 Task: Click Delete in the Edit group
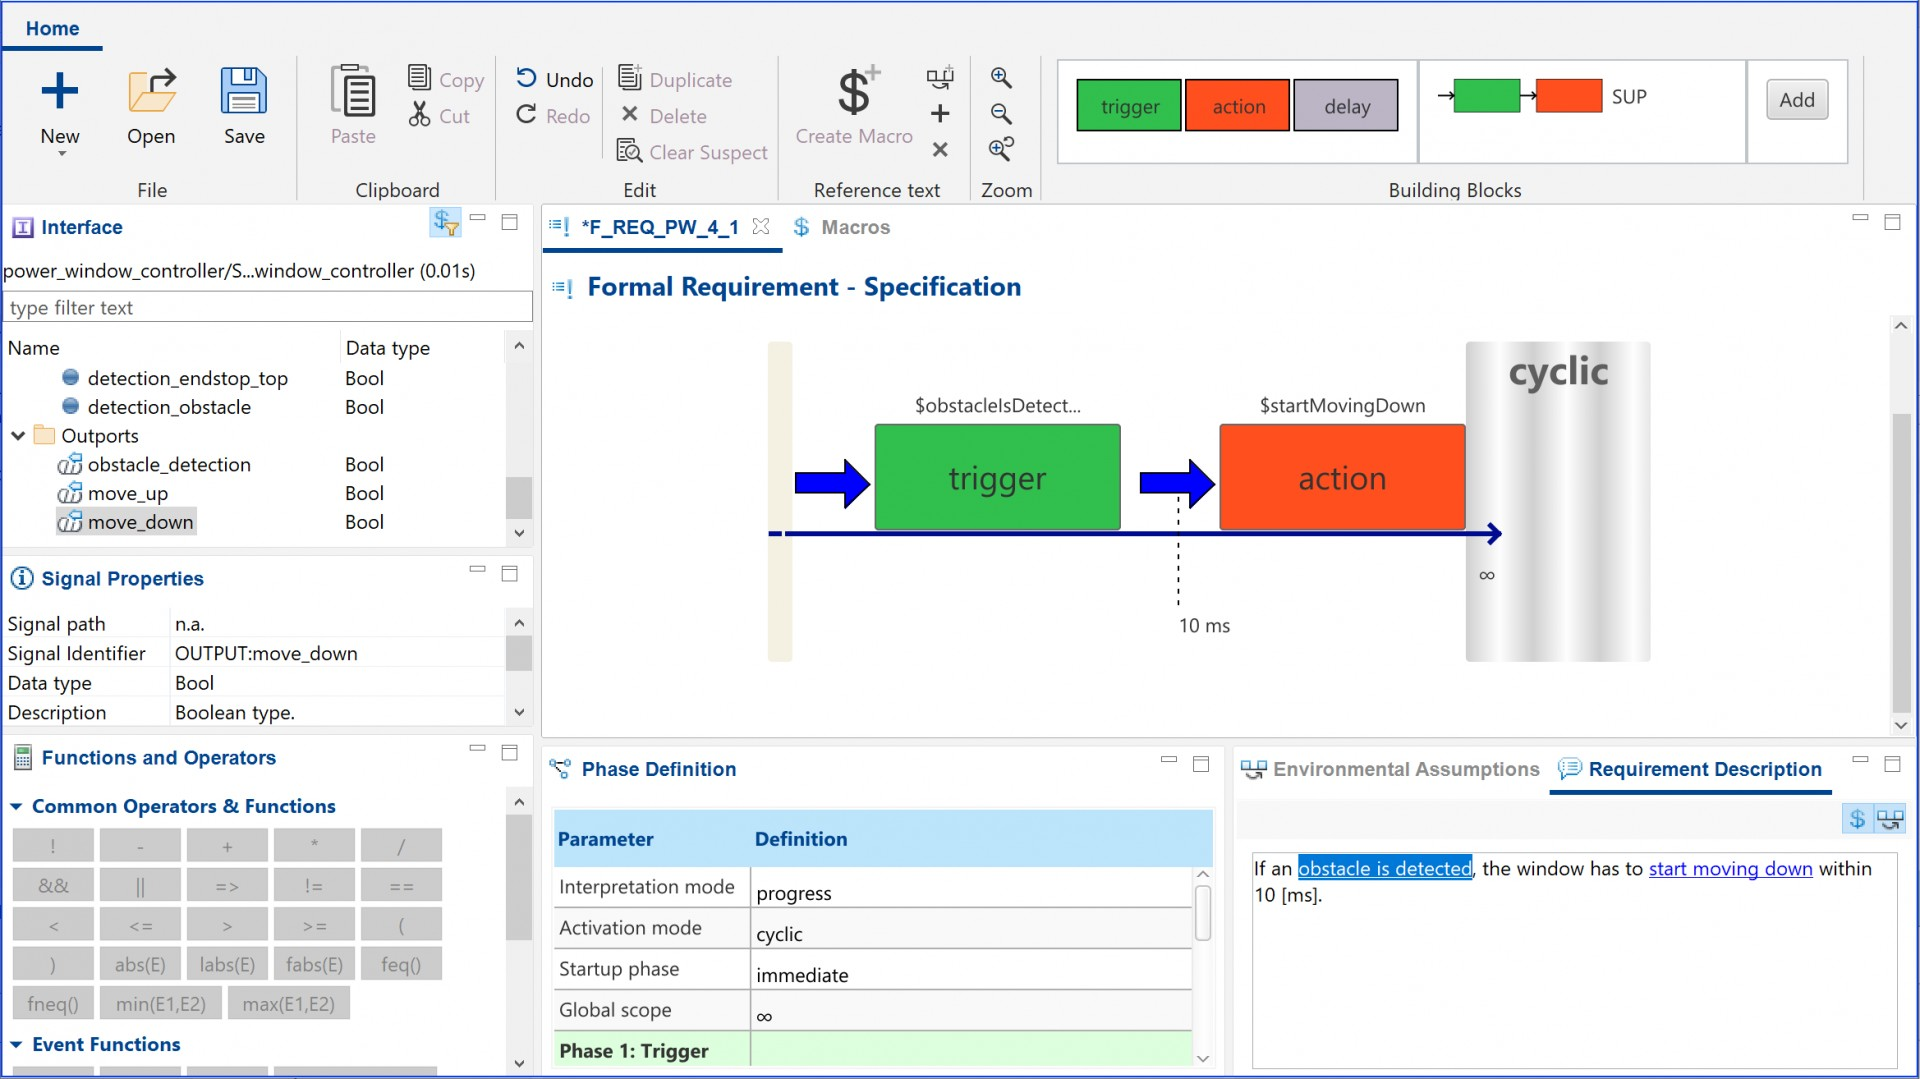[x=663, y=115]
